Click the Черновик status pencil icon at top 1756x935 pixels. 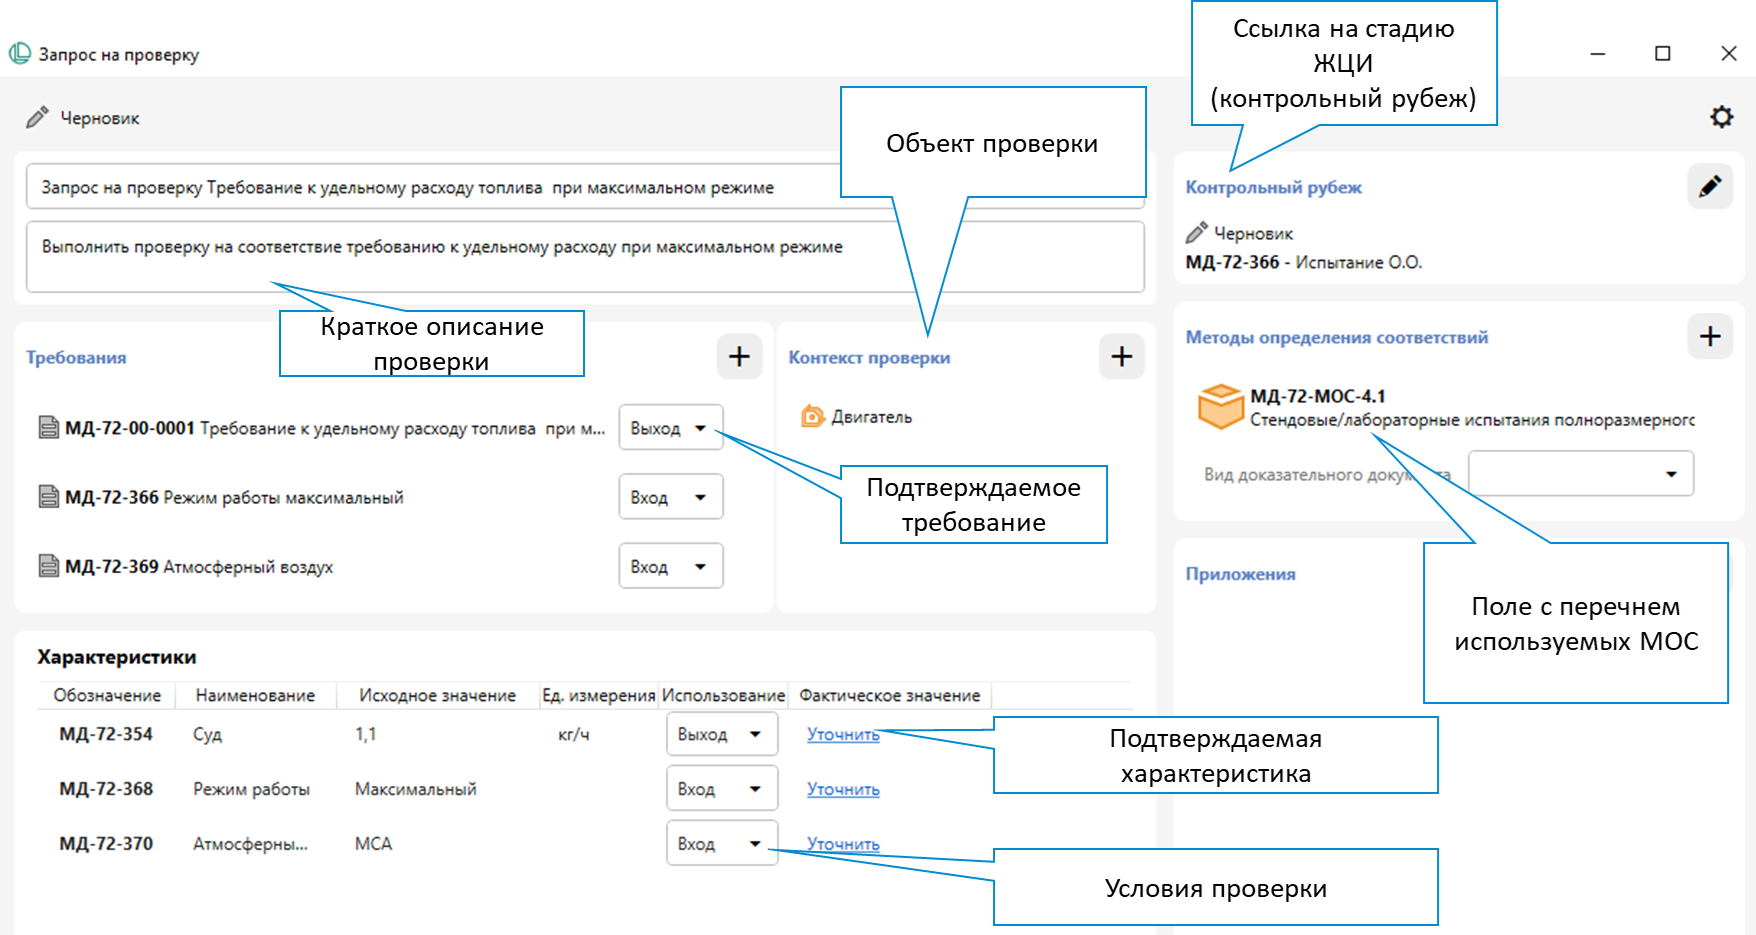point(37,118)
